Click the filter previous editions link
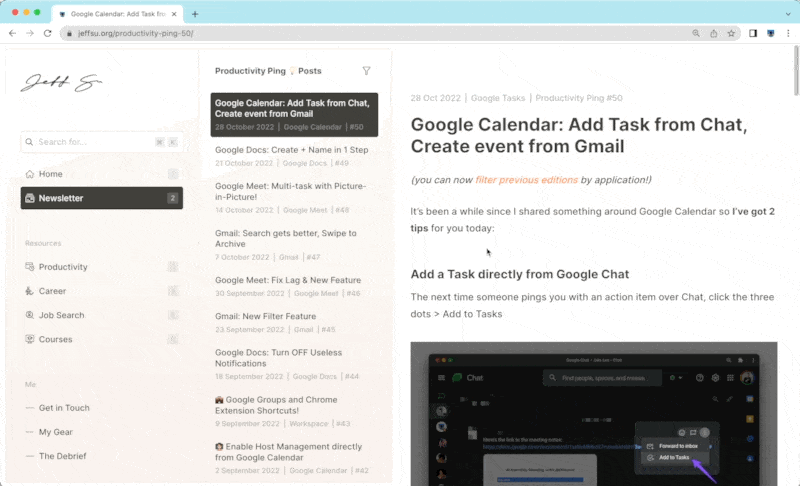 coord(526,180)
